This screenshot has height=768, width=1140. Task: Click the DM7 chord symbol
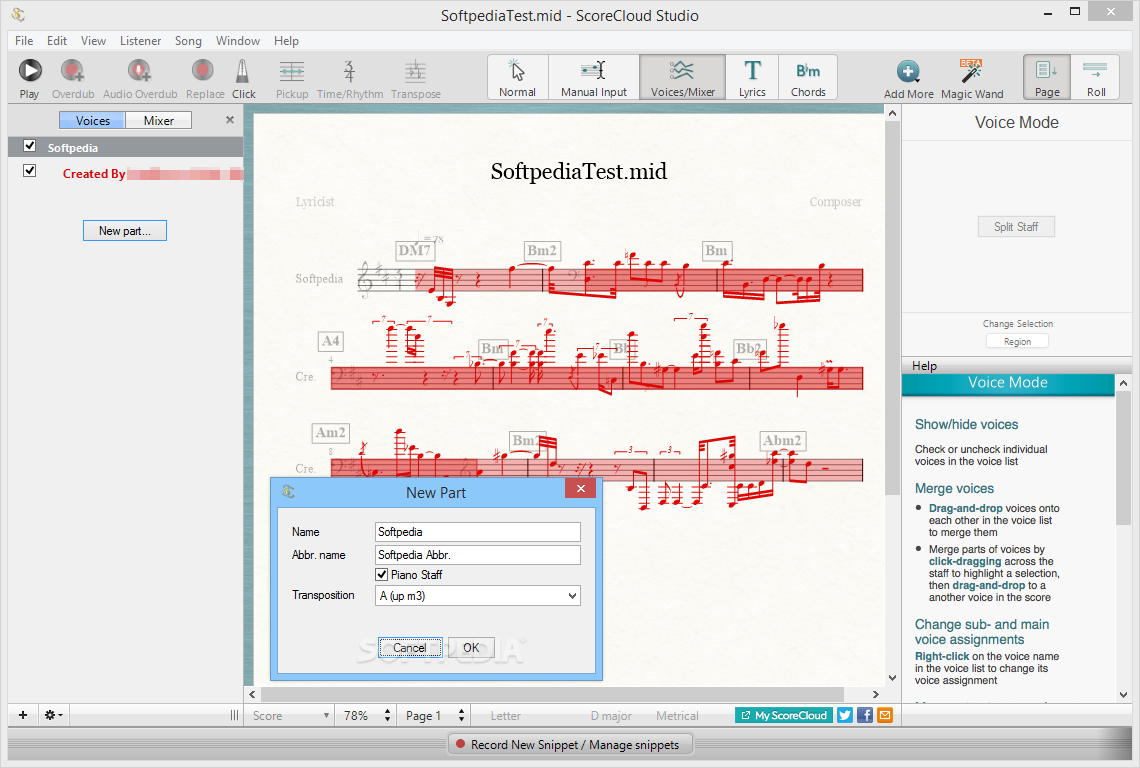414,250
